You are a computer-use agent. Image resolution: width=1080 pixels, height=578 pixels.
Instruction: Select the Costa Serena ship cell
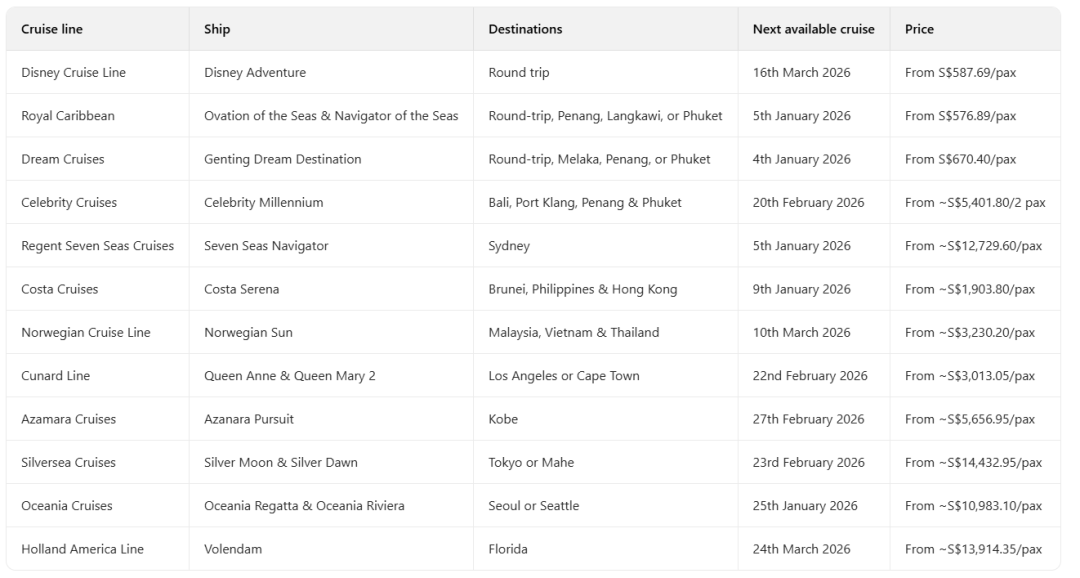241,289
